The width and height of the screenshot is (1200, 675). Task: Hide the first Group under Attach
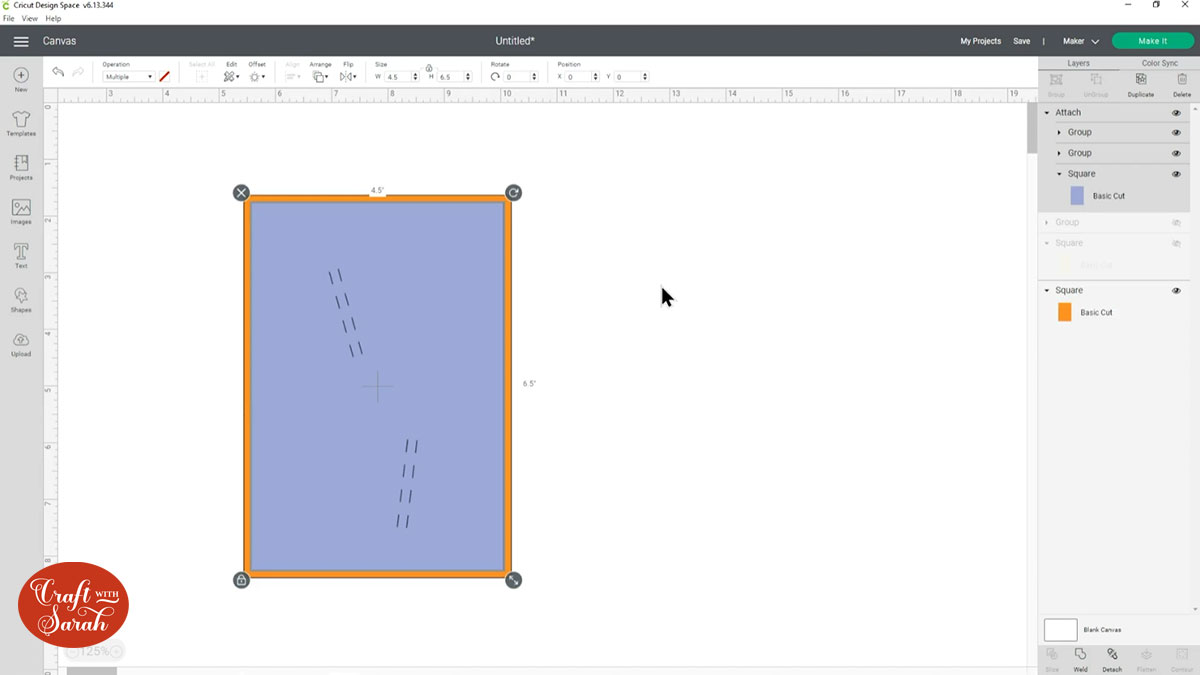click(1176, 132)
